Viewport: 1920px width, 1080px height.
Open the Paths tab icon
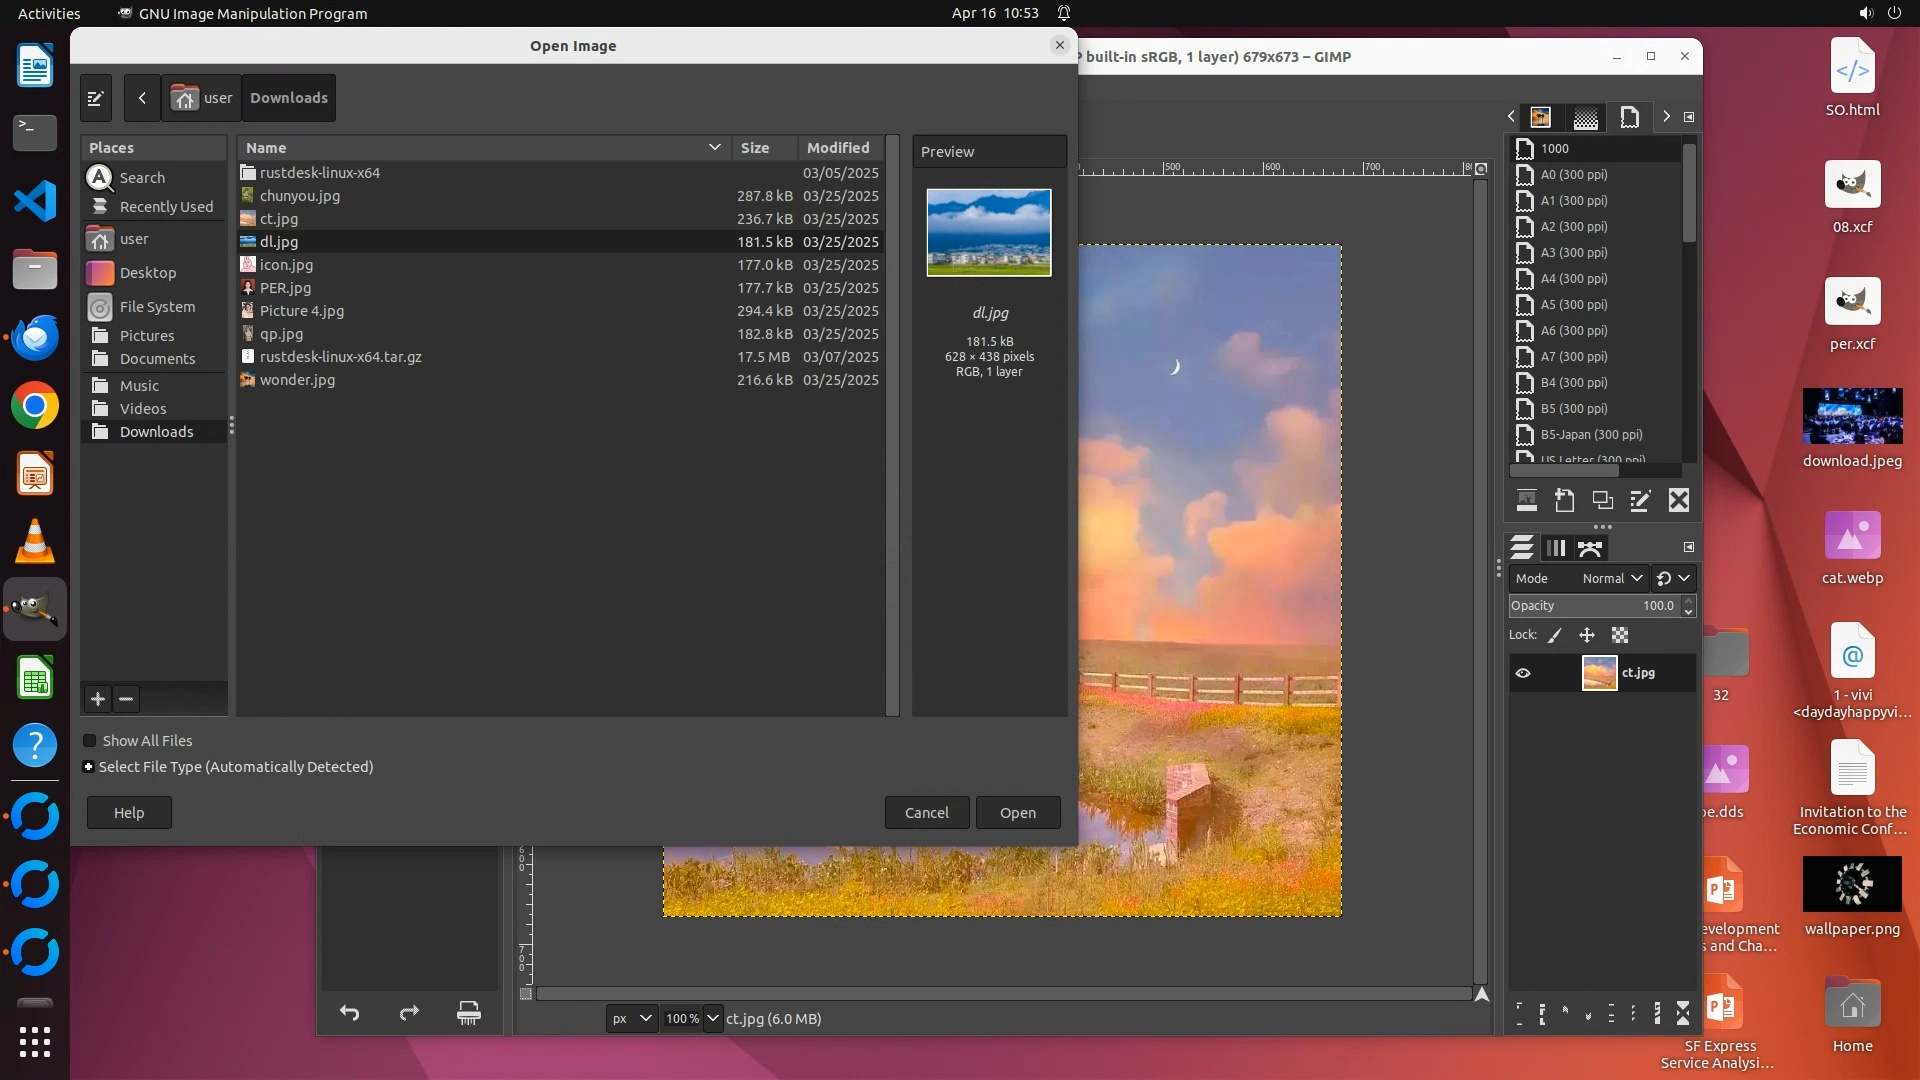(1590, 548)
